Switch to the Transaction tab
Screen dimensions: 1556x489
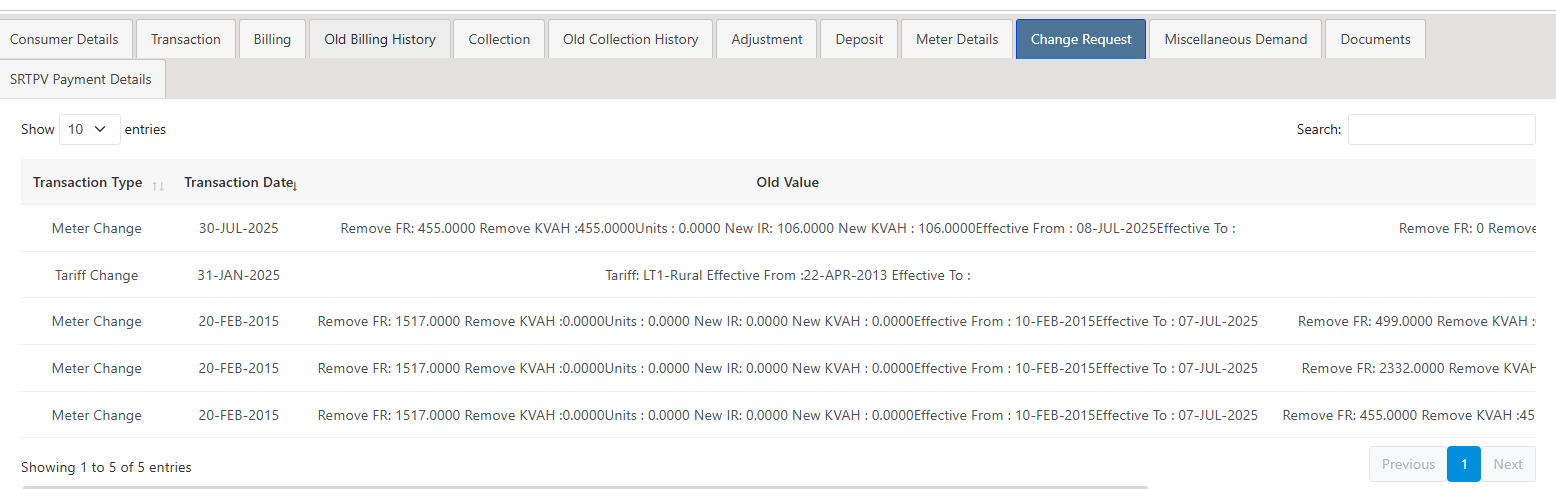(186, 39)
